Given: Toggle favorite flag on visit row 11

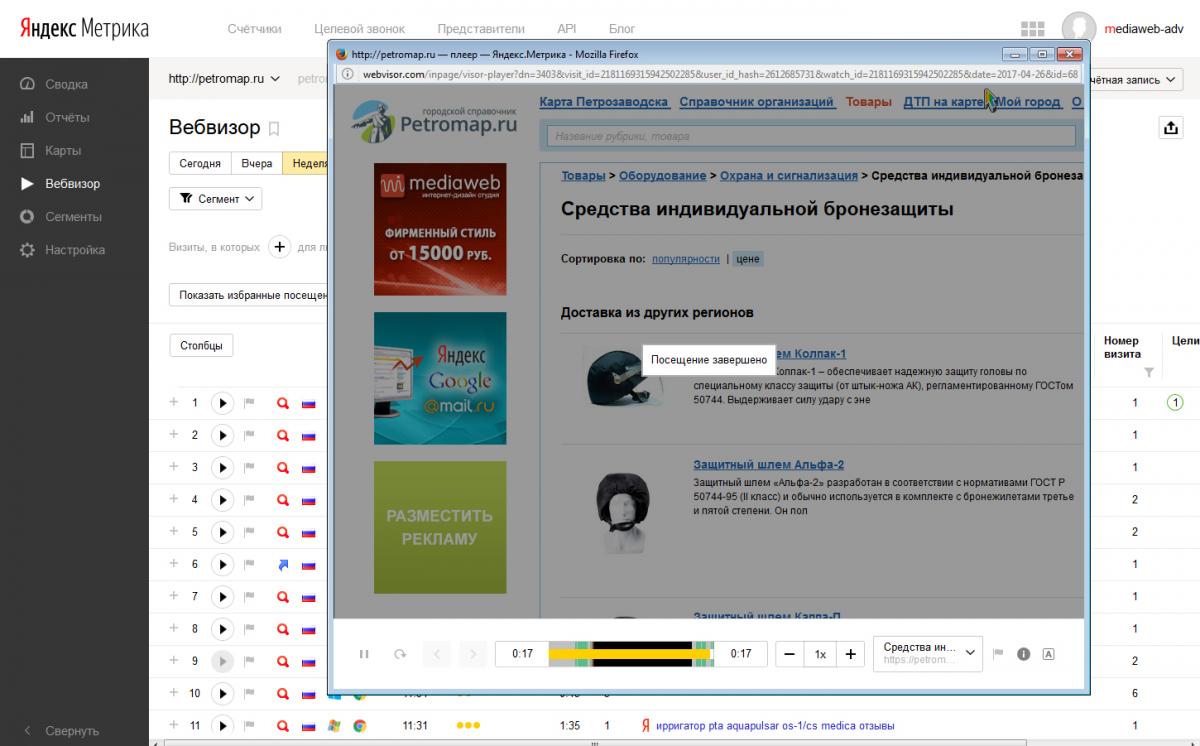Looking at the screenshot, I should (250, 726).
